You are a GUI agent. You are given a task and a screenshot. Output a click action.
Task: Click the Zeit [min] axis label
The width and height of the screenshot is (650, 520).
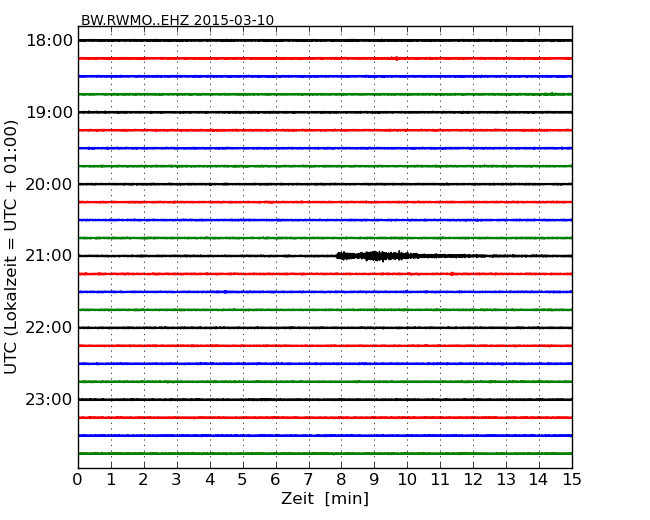click(x=325, y=498)
